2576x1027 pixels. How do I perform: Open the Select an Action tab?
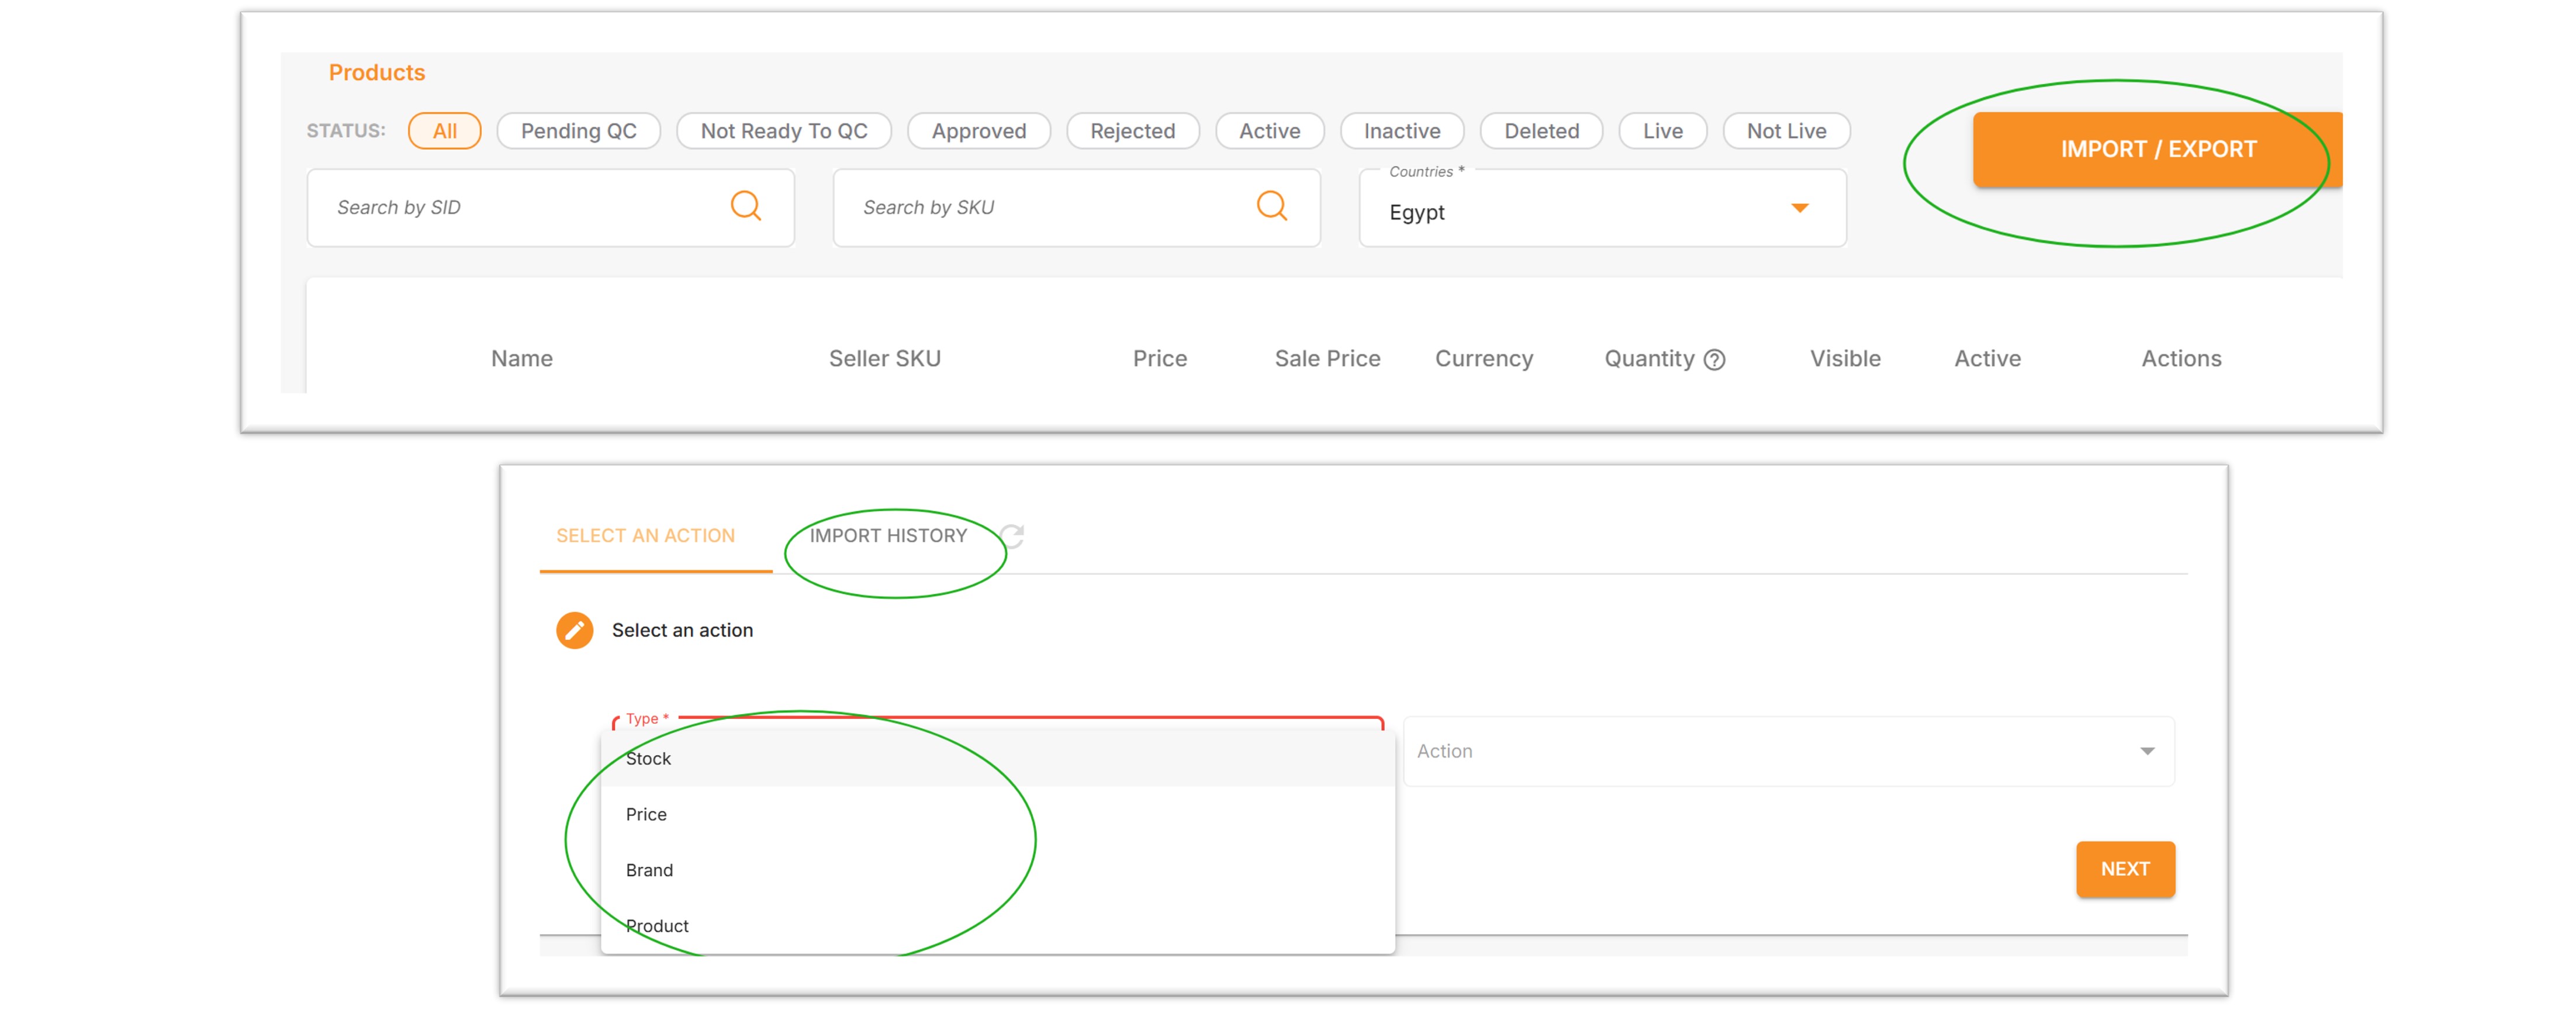tap(645, 536)
